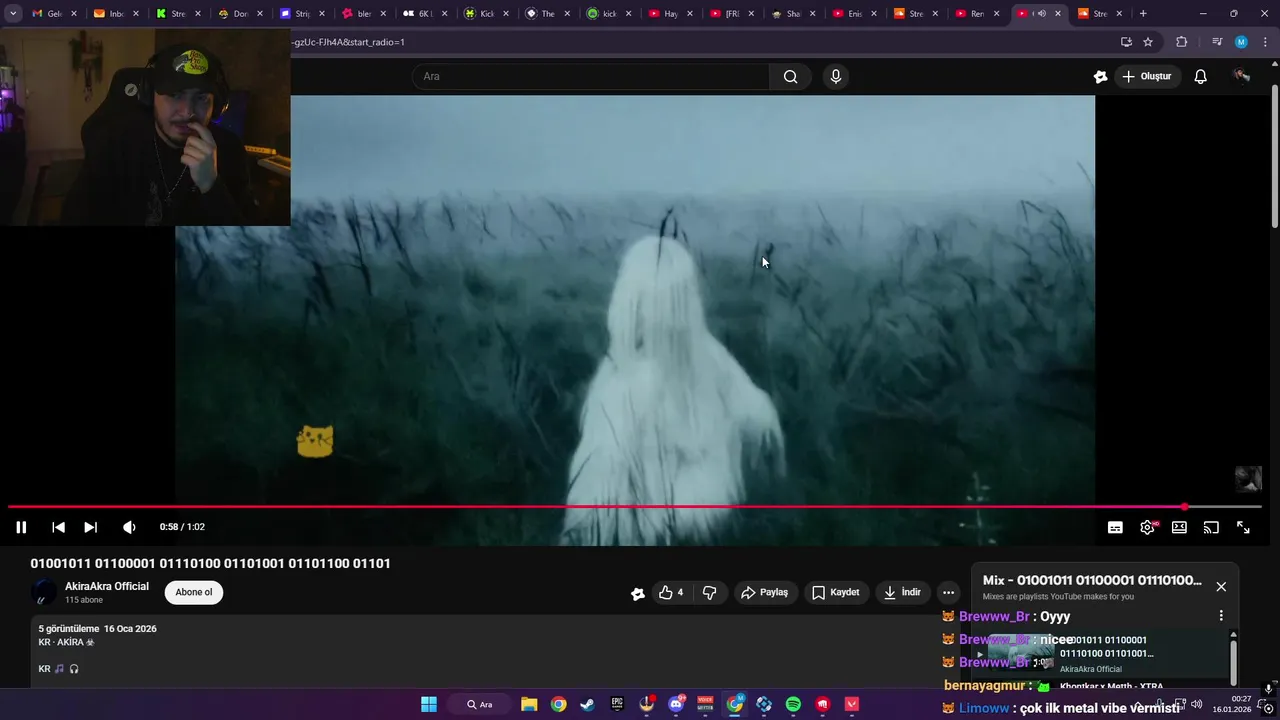The height and width of the screenshot is (720, 1280).
Task: Cast the video to a TV
Action: click(x=1211, y=527)
